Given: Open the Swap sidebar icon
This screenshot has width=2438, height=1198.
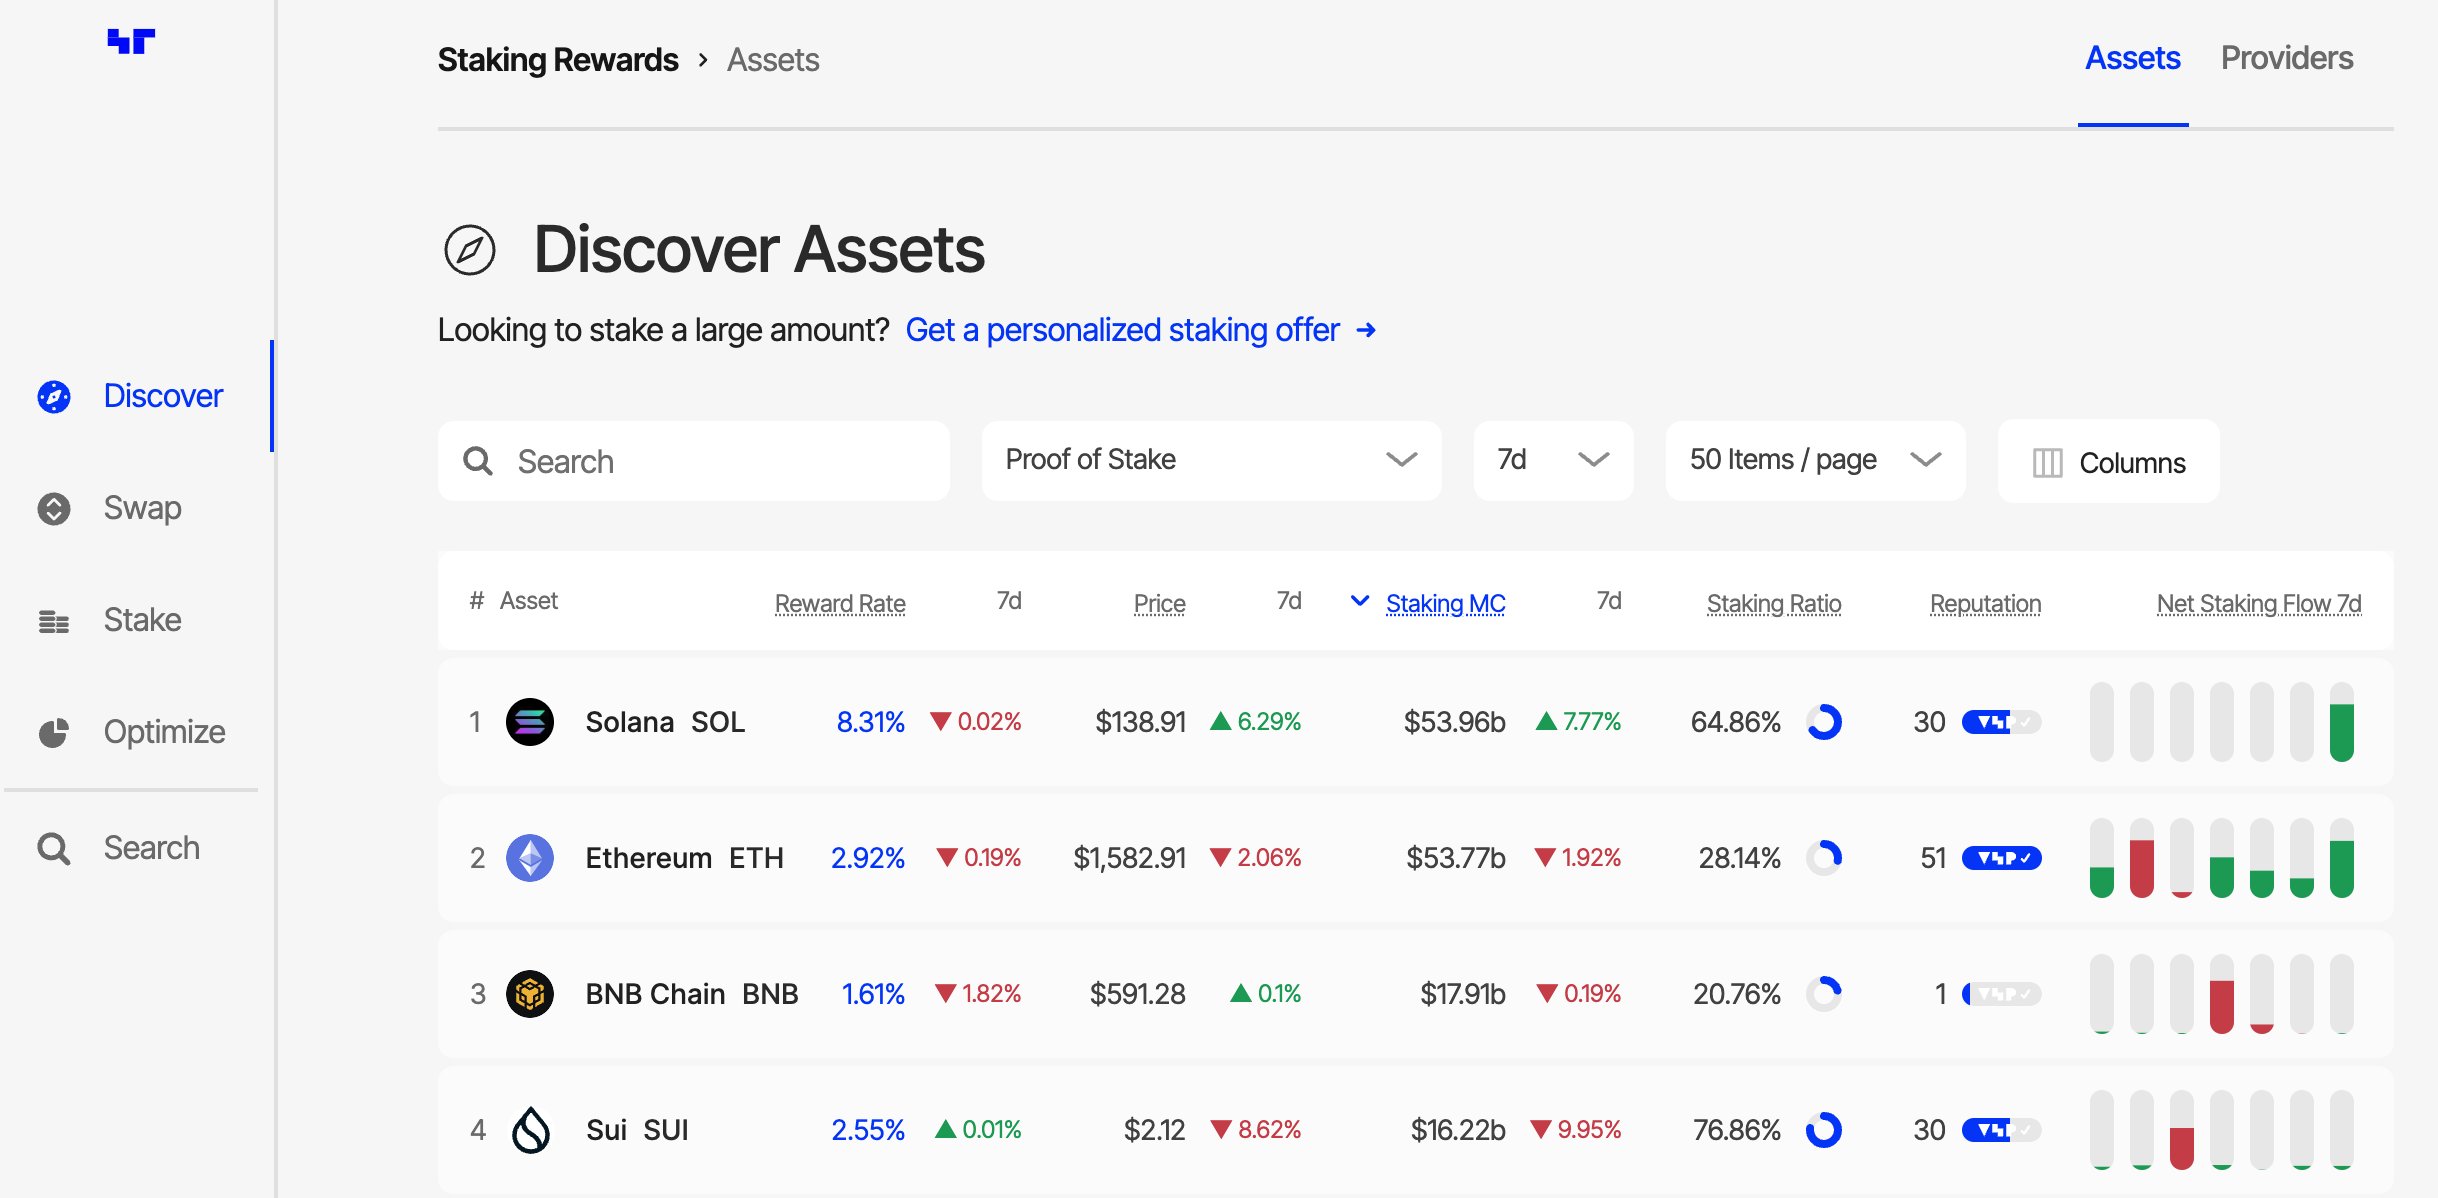Looking at the screenshot, I should 54,509.
